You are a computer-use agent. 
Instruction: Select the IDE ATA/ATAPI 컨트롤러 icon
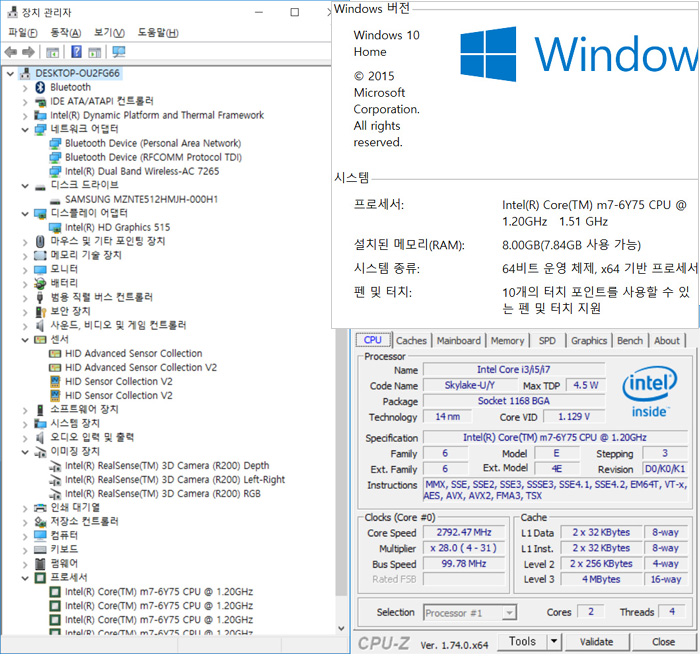coord(40,101)
